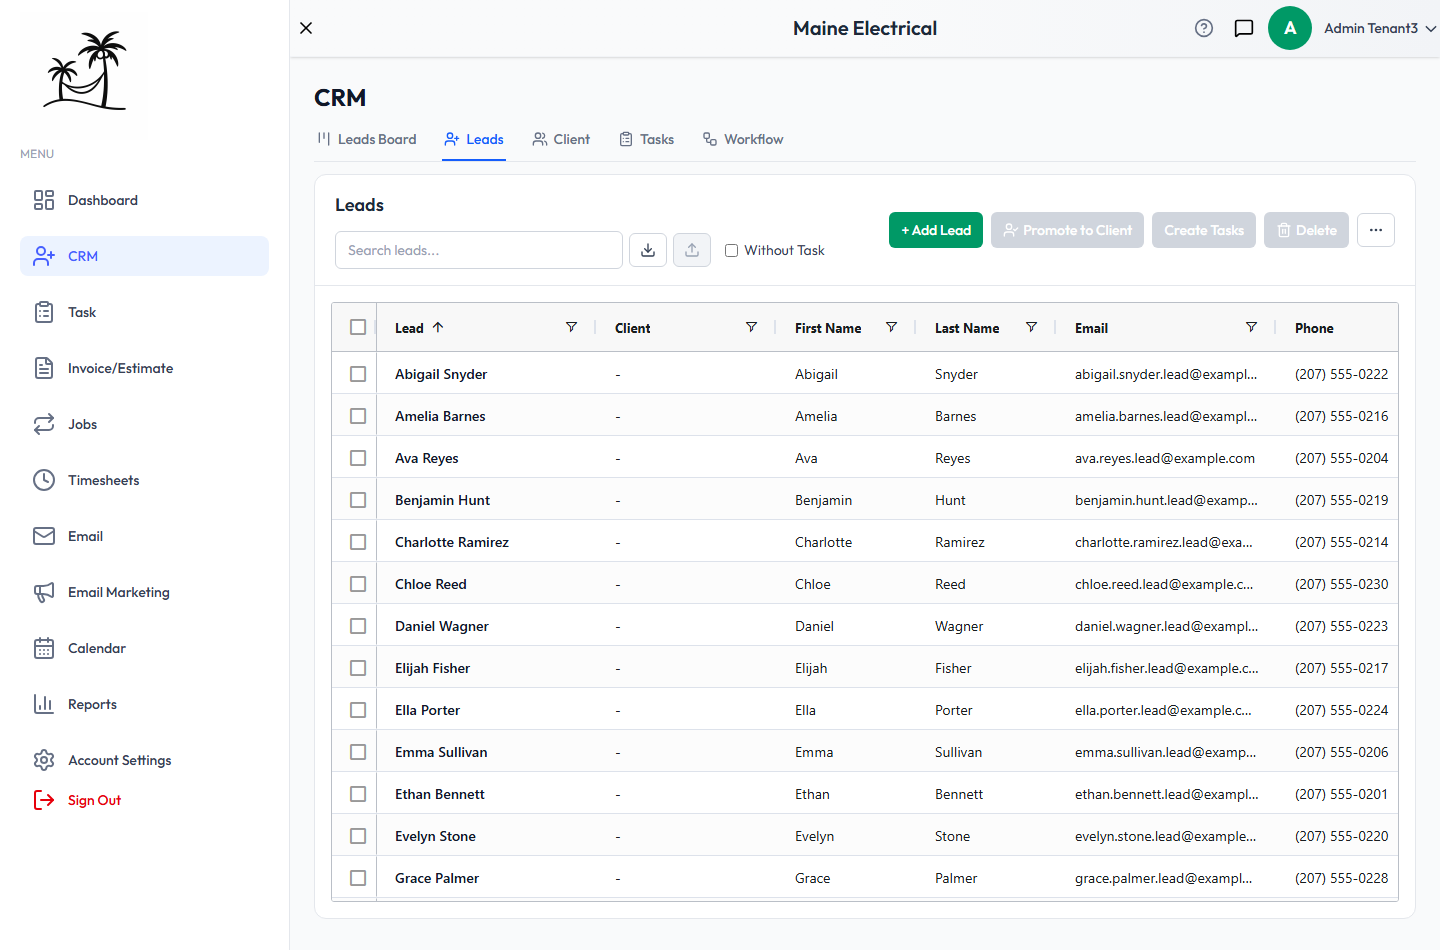Click the green A user avatar

[1290, 28]
